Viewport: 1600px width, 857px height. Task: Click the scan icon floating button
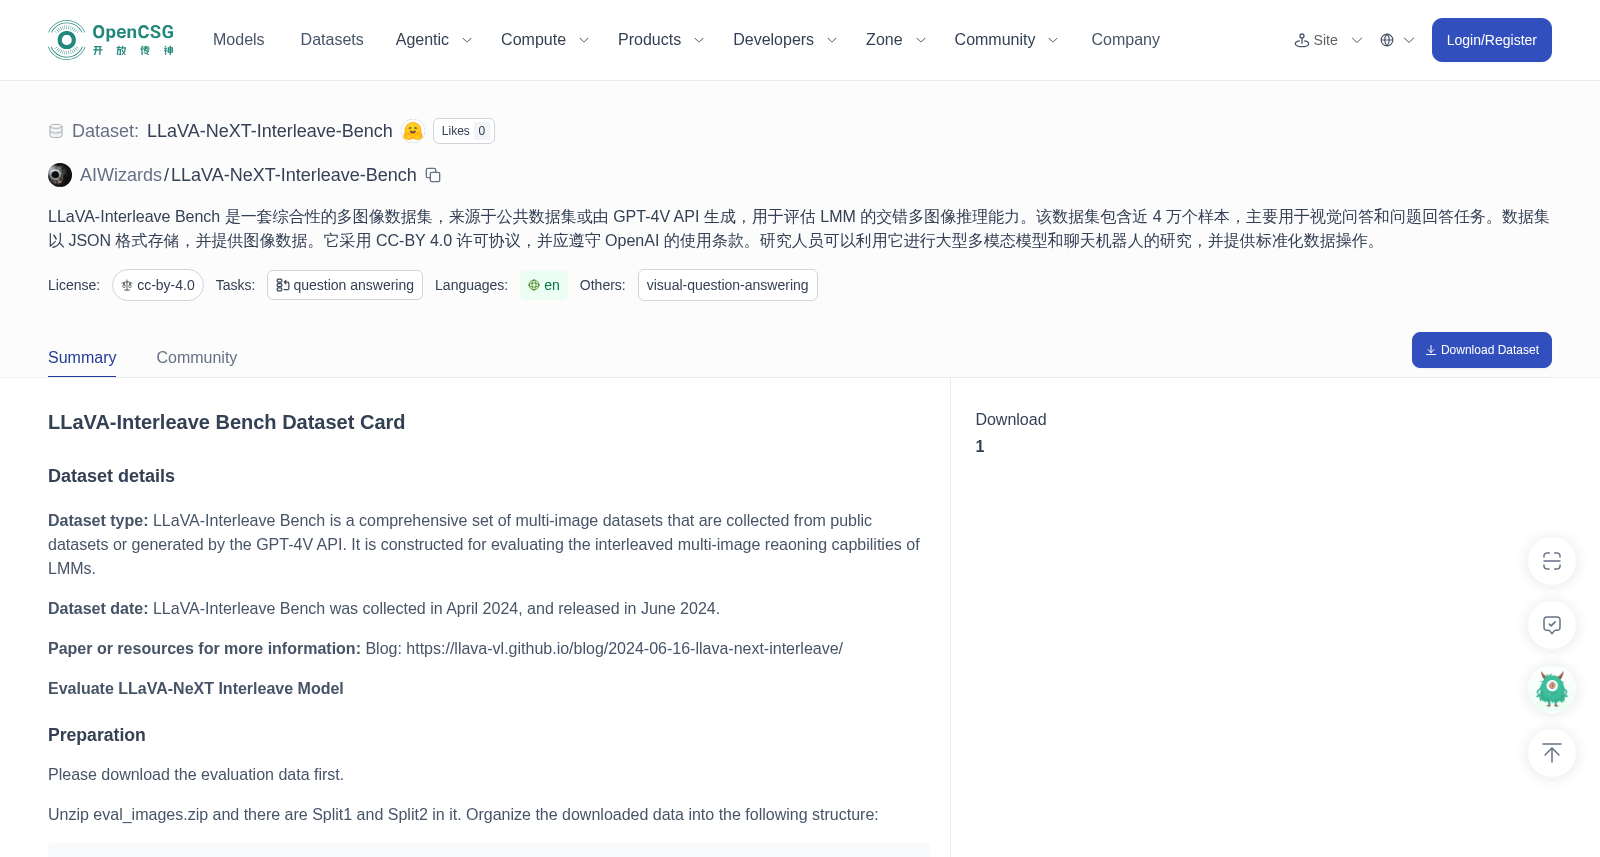coord(1552,561)
